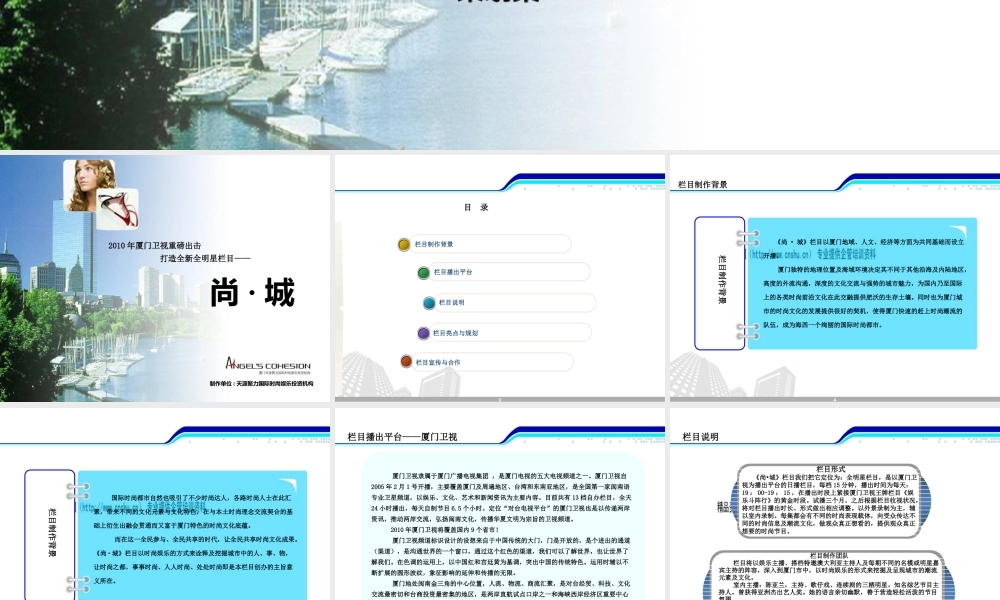Select the orange bullet beside 栏目宣传与合作
The image size is (1000, 600).
406,362
